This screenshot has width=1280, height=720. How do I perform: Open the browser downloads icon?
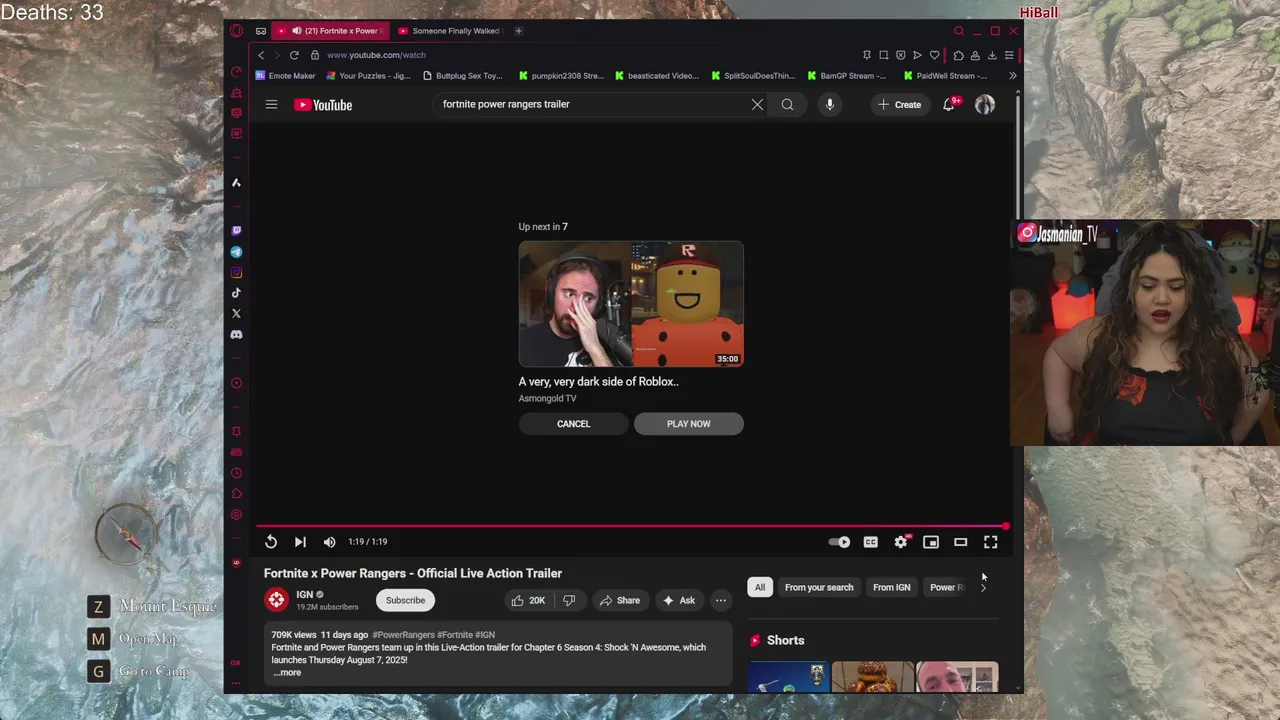(x=992, y=55)
